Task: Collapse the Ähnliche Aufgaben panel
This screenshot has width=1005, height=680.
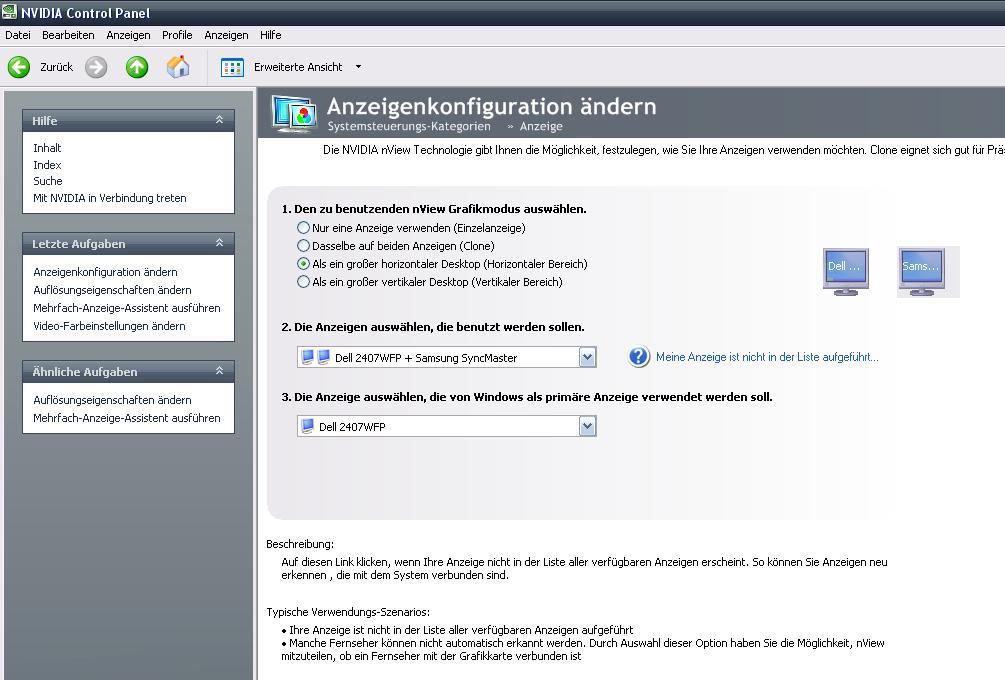Action: pos(219,371)
